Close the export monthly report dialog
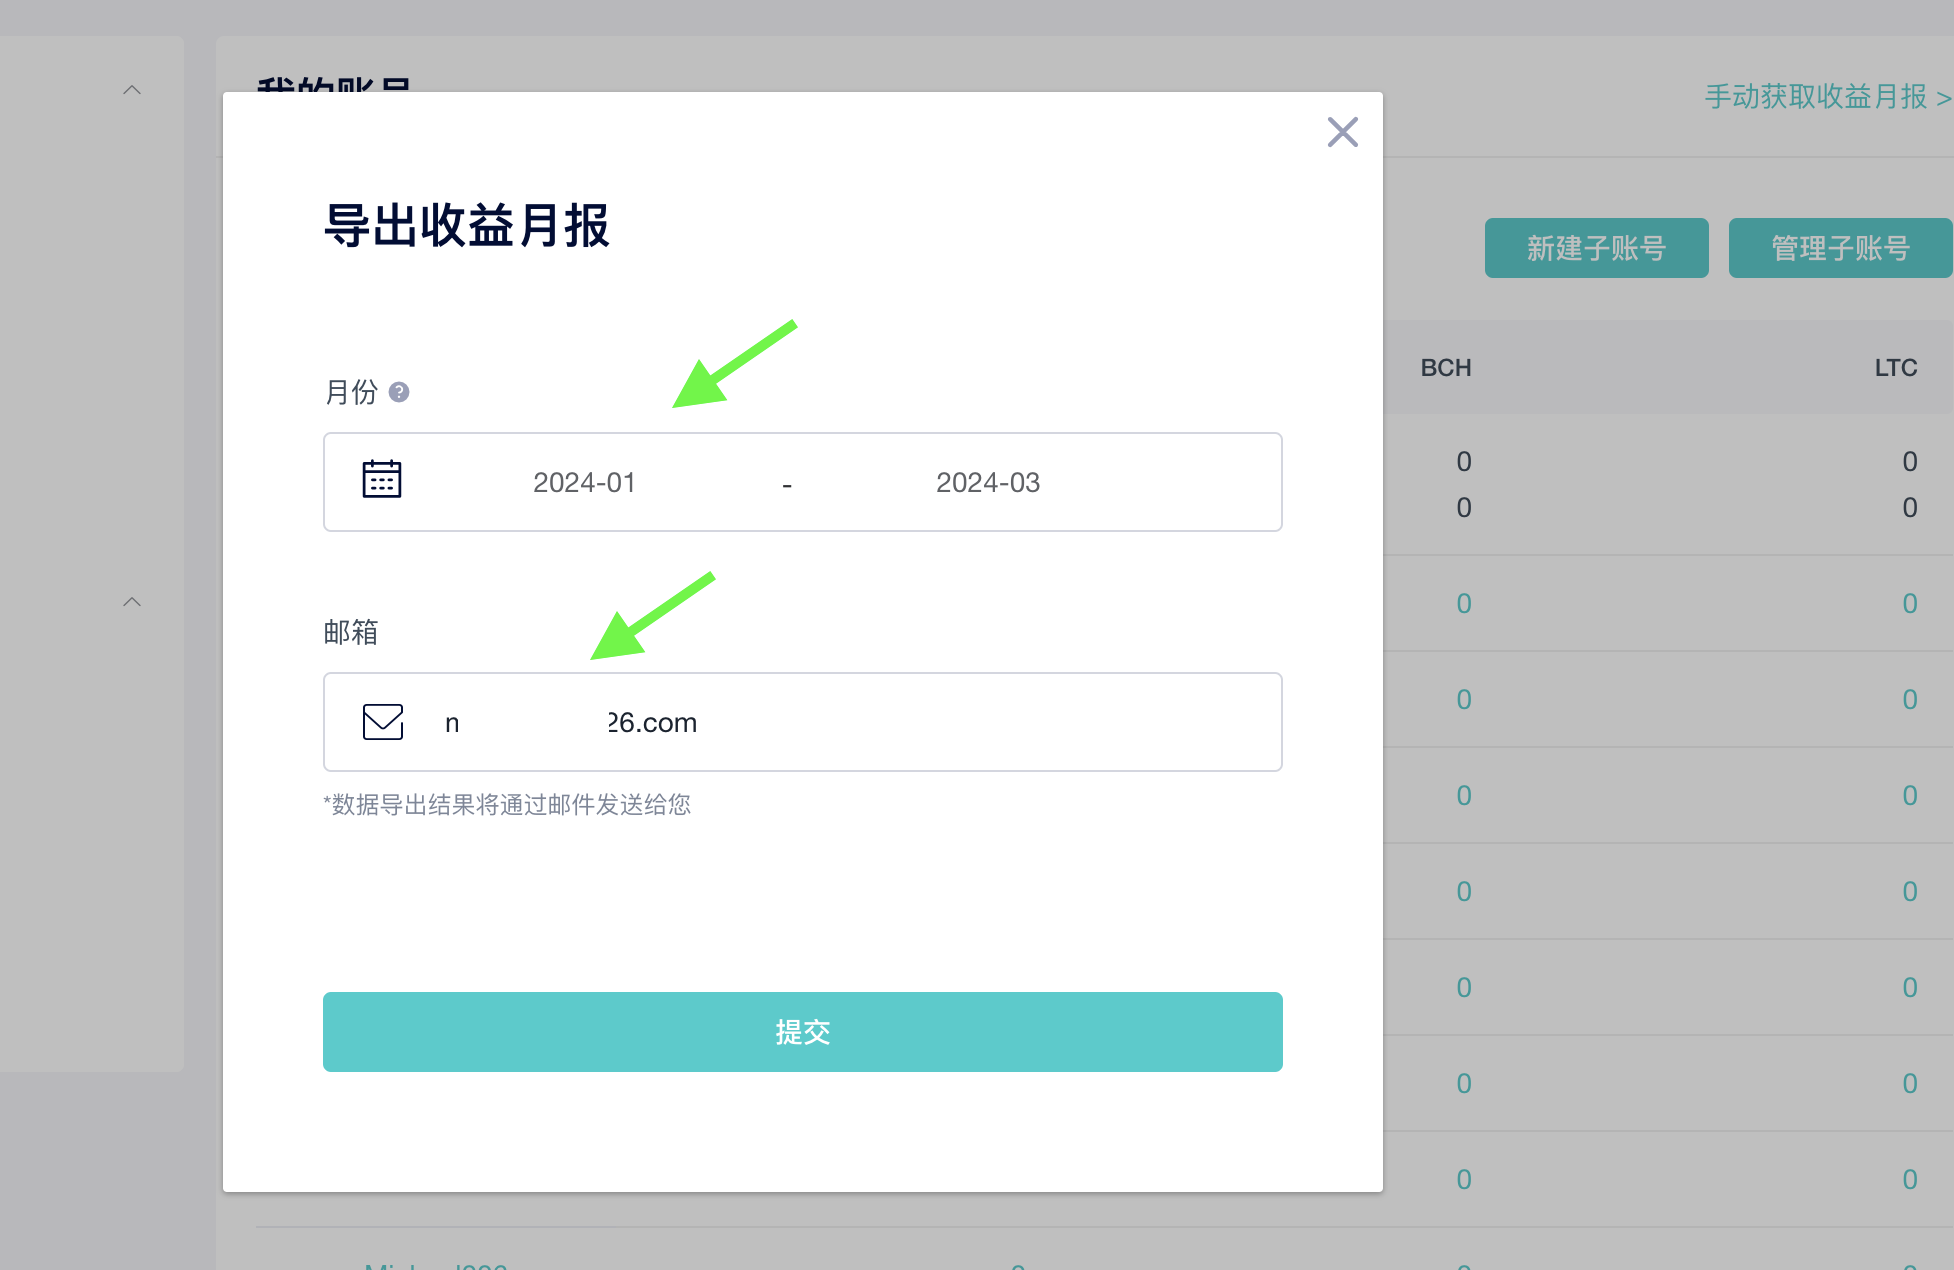1954x1270 pixels. point(1342,132)
